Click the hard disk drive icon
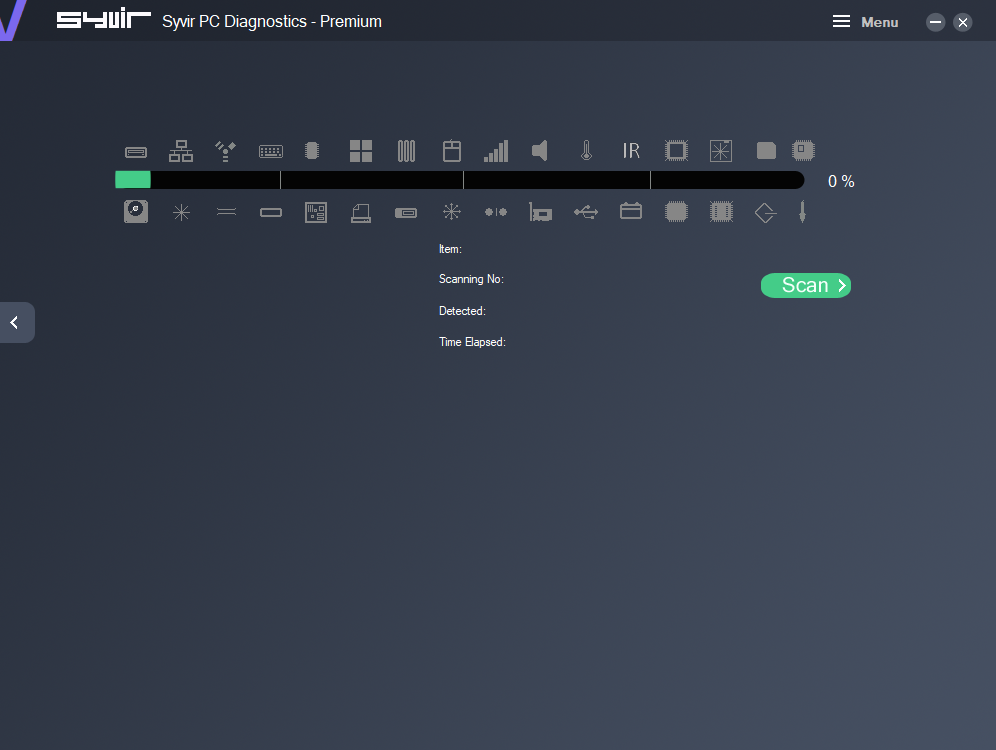The image size is (996, 750). pos(136,211)
